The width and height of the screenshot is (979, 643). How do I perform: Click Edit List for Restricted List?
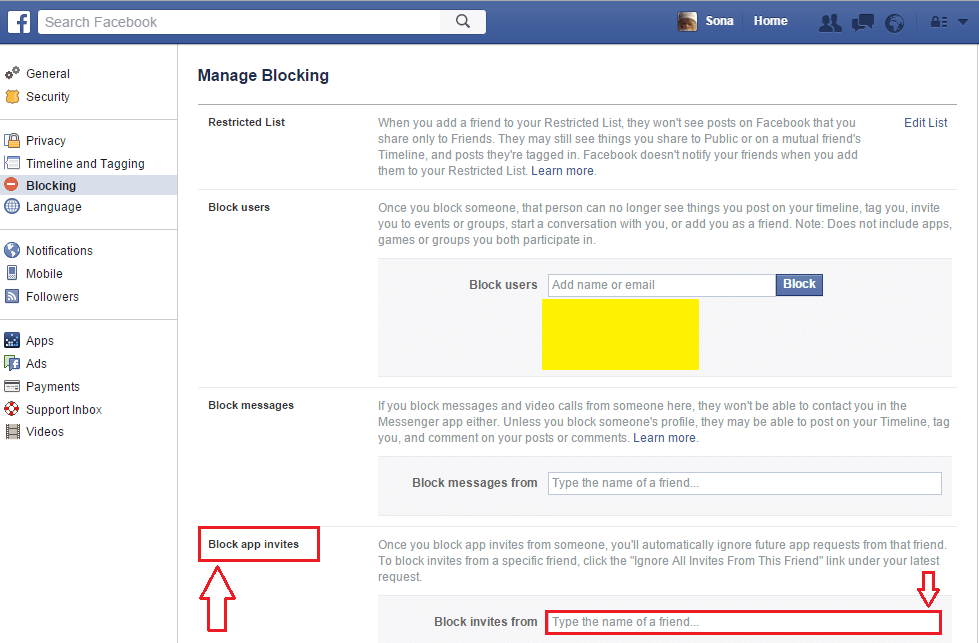point(925,123)
